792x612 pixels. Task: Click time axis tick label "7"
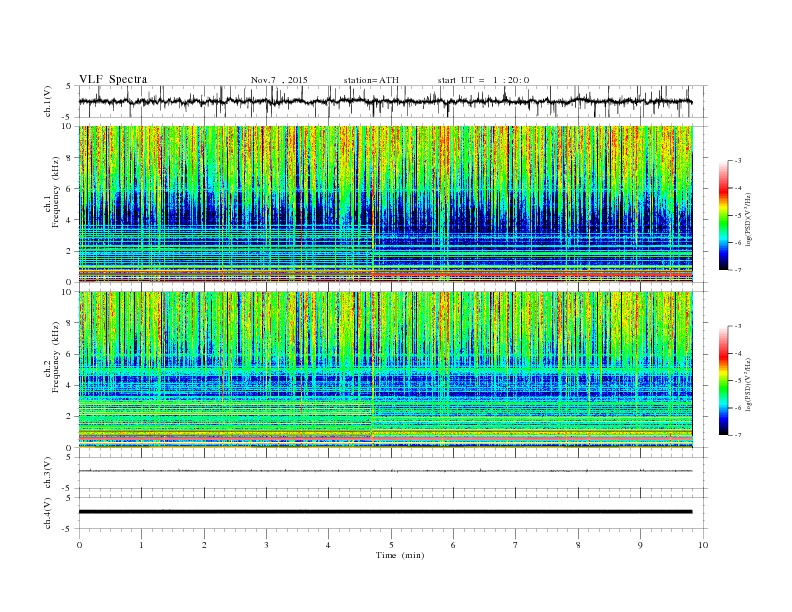516,545
